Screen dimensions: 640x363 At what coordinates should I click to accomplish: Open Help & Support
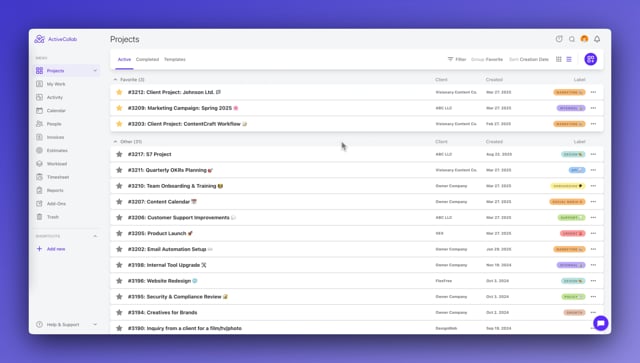pyautogui.click(x=63, y=325)
